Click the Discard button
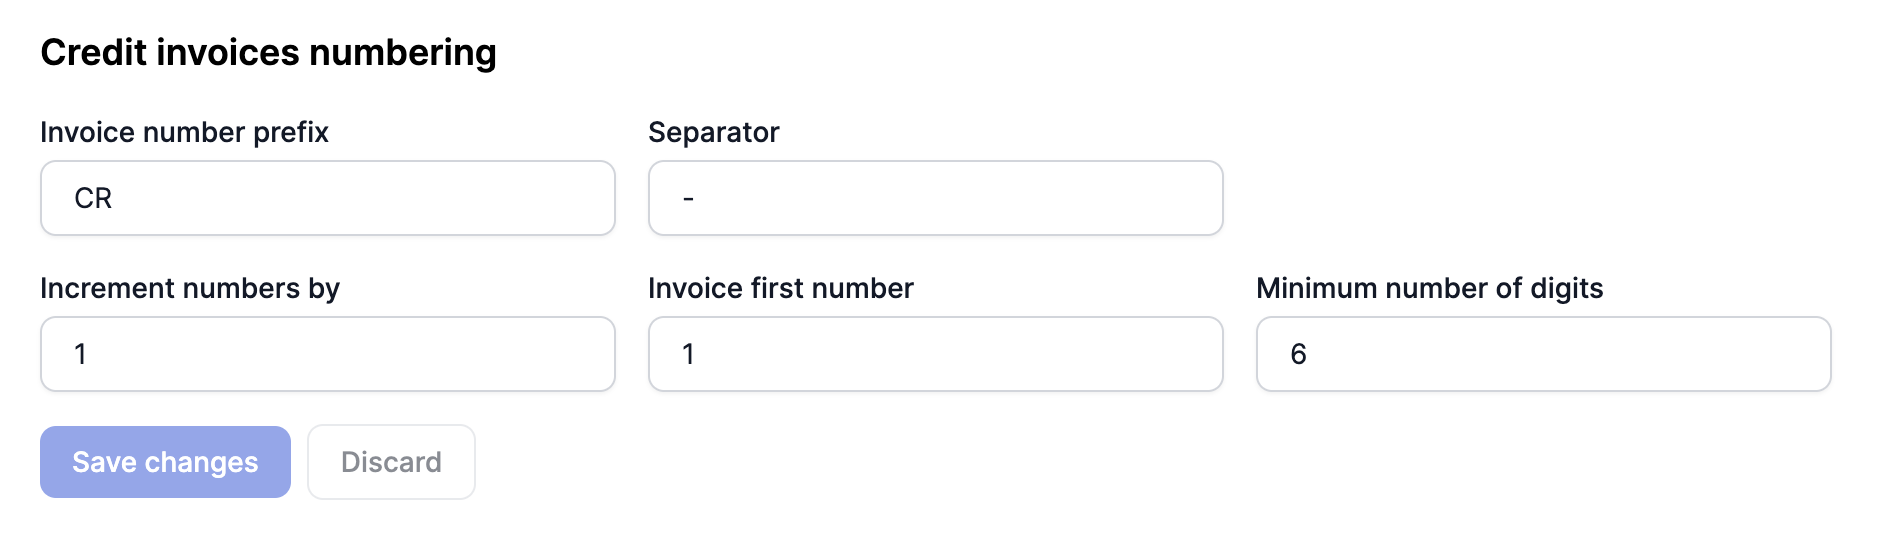 pos(391,462)
